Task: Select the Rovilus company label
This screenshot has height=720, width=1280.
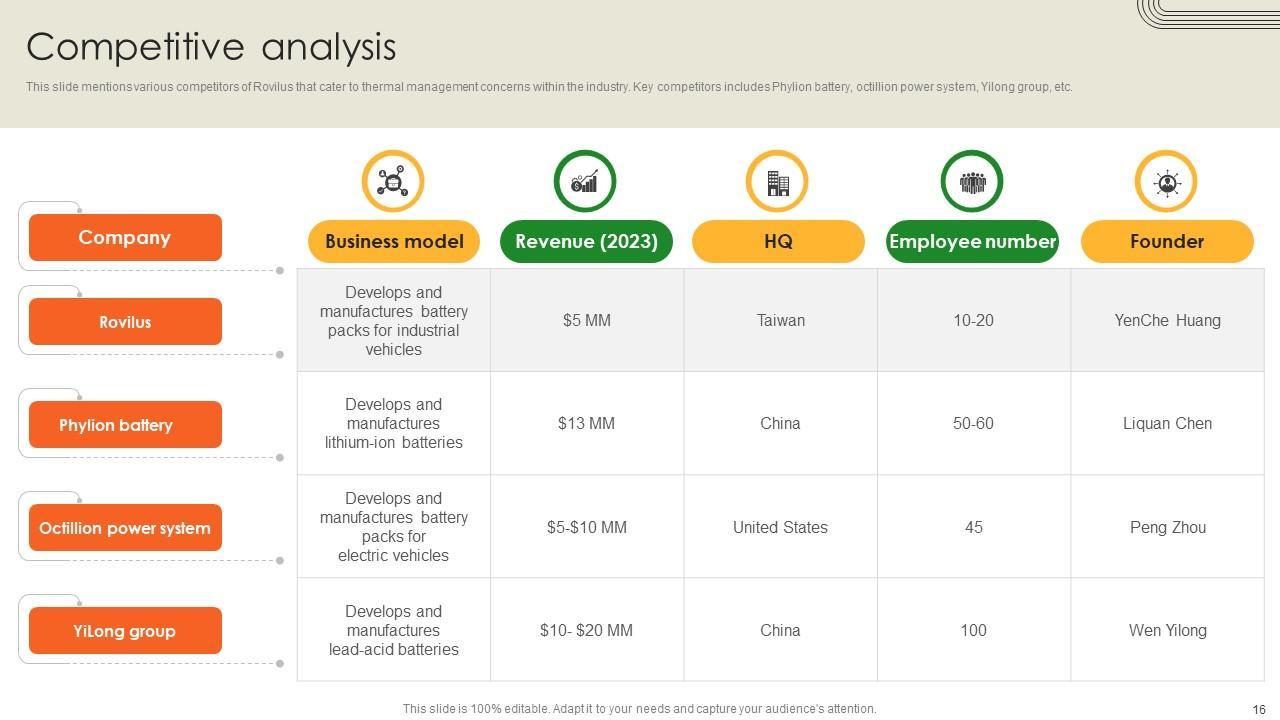Action: tap(125, 322)
